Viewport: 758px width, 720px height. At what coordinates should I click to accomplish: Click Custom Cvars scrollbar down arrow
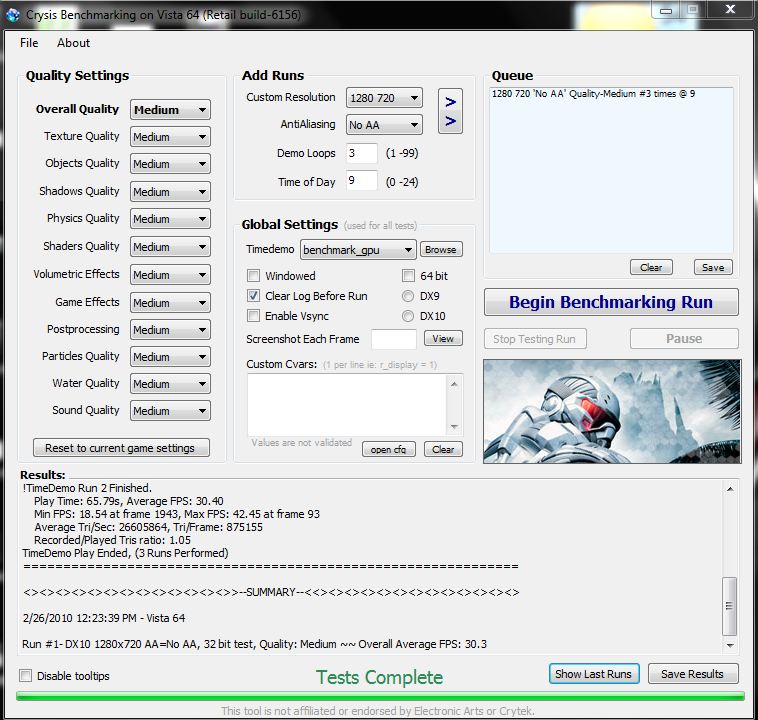click(x=454, y=426)
